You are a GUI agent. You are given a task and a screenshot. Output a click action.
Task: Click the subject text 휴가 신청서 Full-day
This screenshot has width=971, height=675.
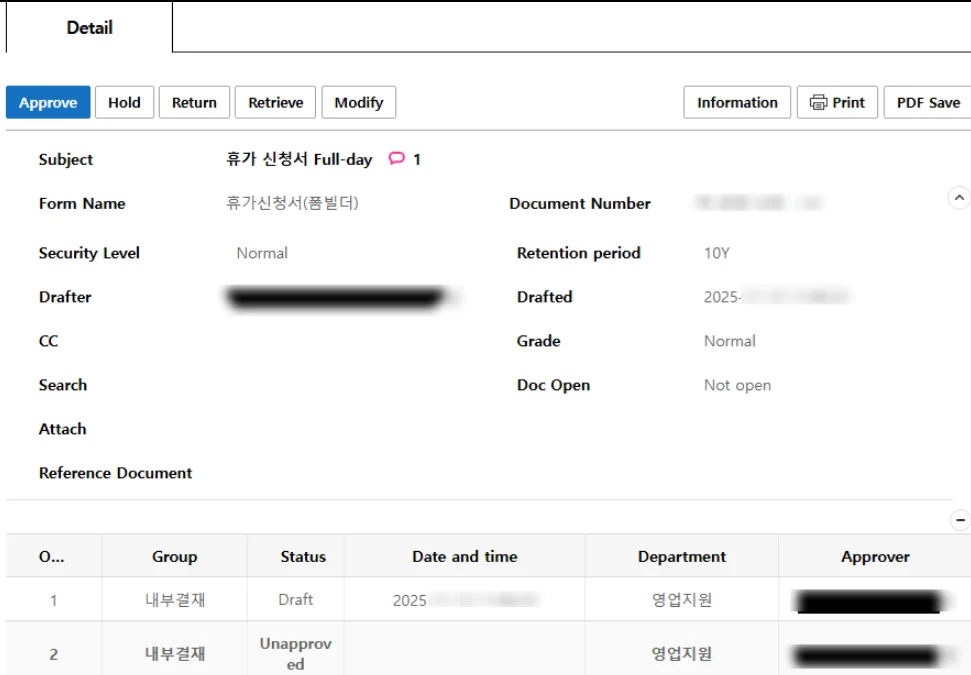pyautogui.click(x=299, y=159)
